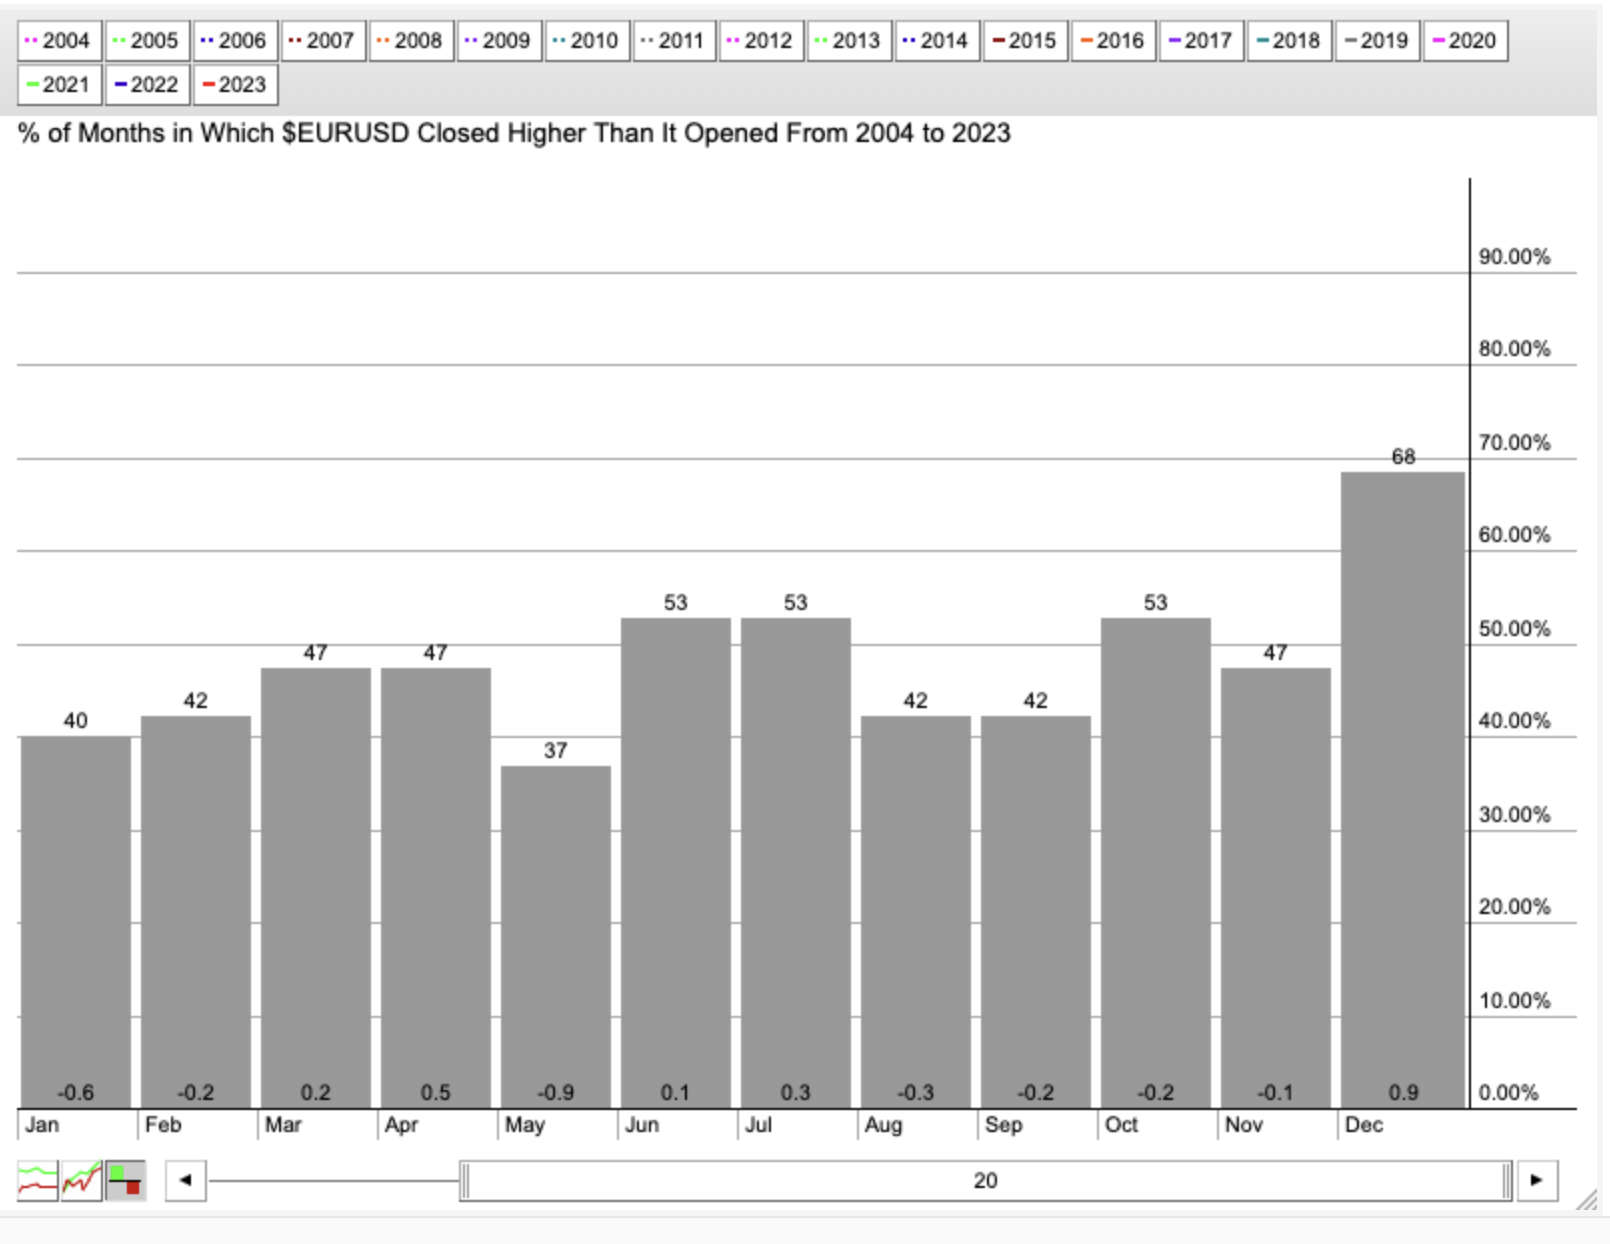
Task: Click the 0.9 value inside the December bar
Action: 1403,1093
